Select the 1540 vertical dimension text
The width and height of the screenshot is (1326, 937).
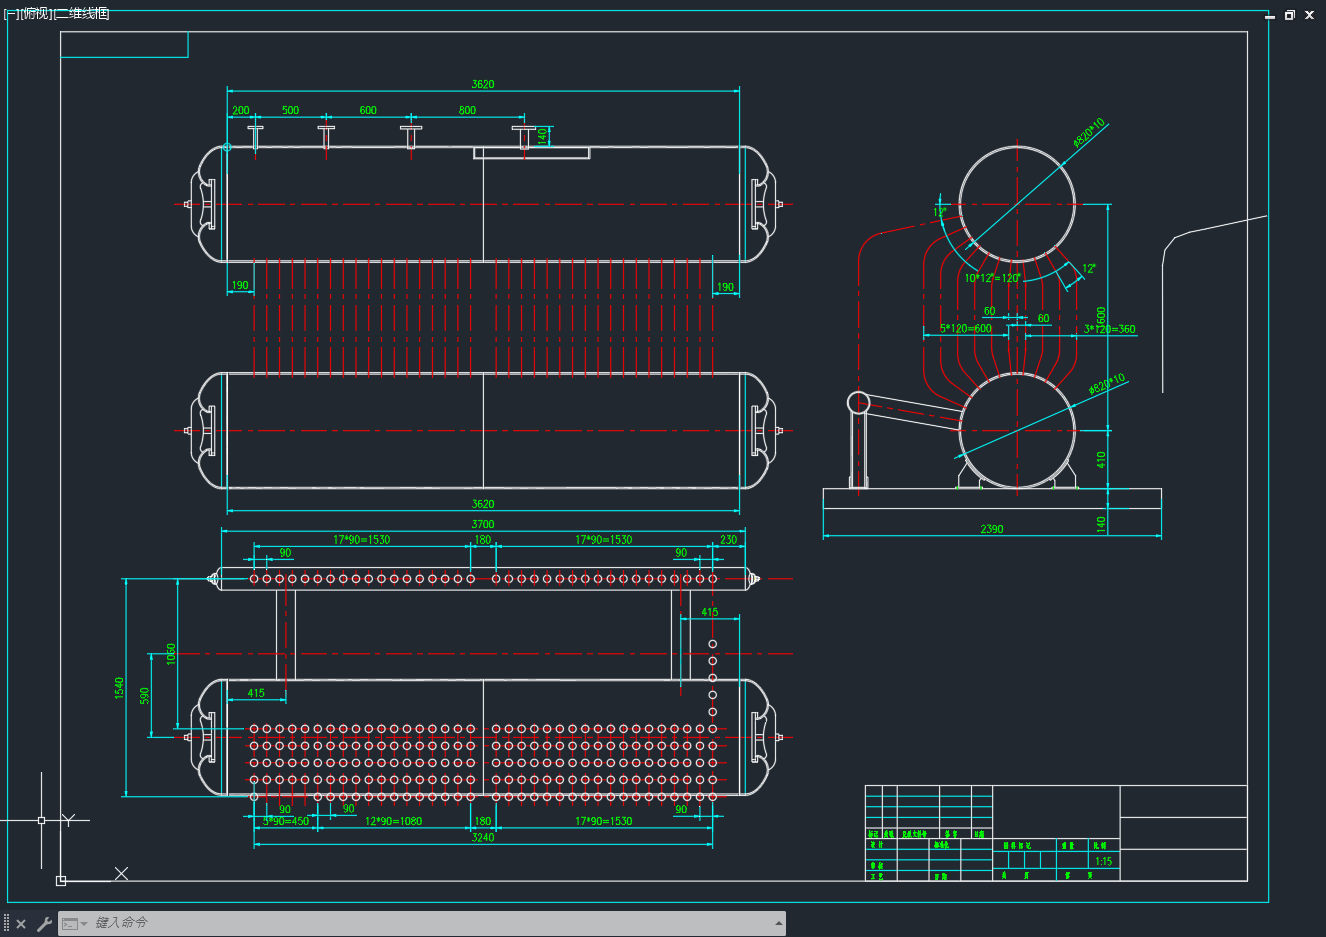point(119,688)
